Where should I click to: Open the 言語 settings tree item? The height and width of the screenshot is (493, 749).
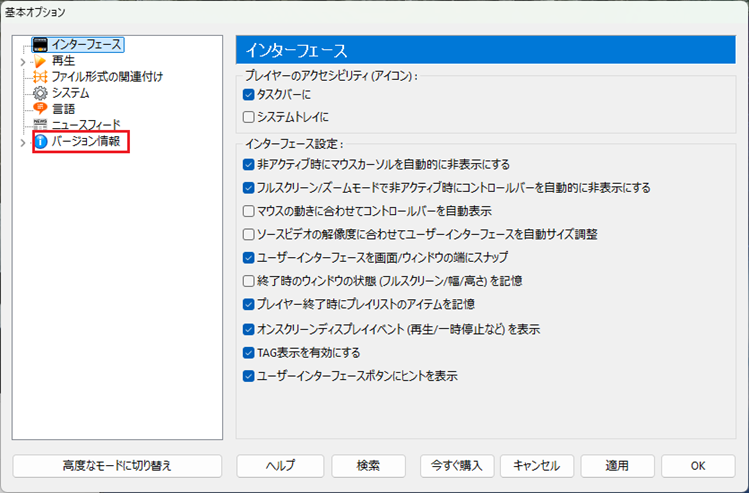[x=64, y=108]
